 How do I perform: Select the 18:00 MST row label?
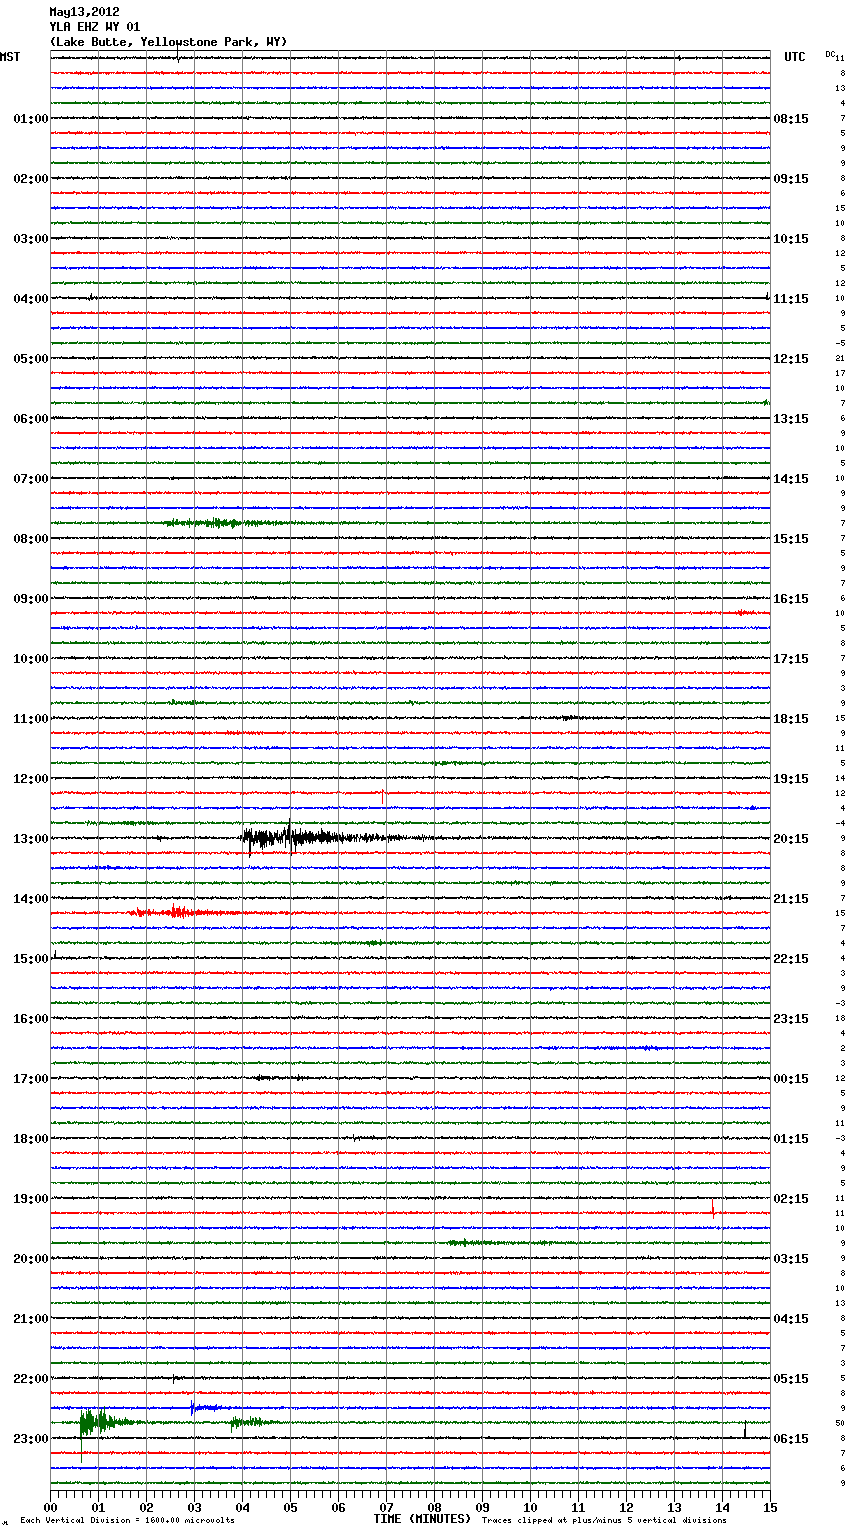31,1139
